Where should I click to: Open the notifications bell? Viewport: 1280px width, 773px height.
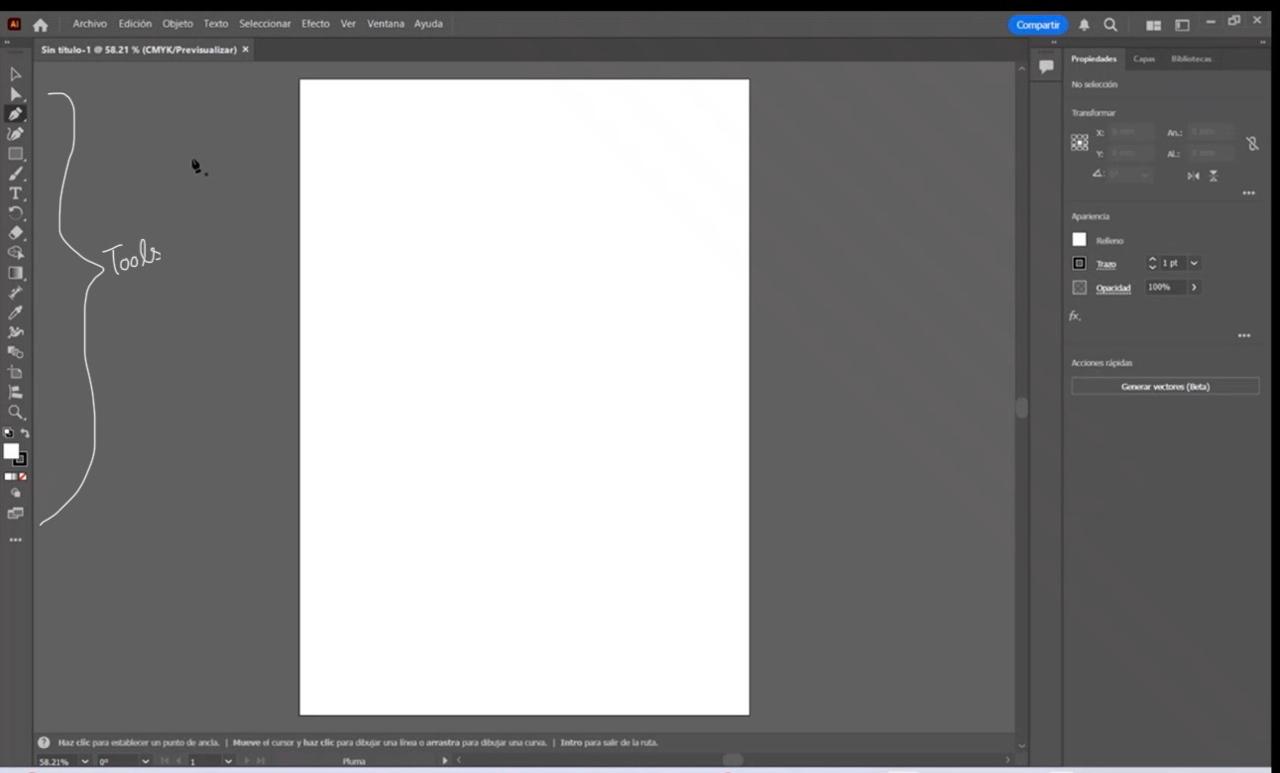coord(1084,24)
